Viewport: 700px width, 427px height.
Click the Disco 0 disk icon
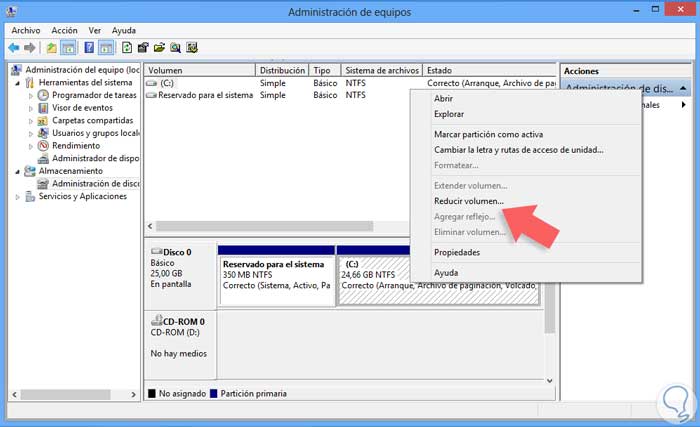[x=157, y=251]
